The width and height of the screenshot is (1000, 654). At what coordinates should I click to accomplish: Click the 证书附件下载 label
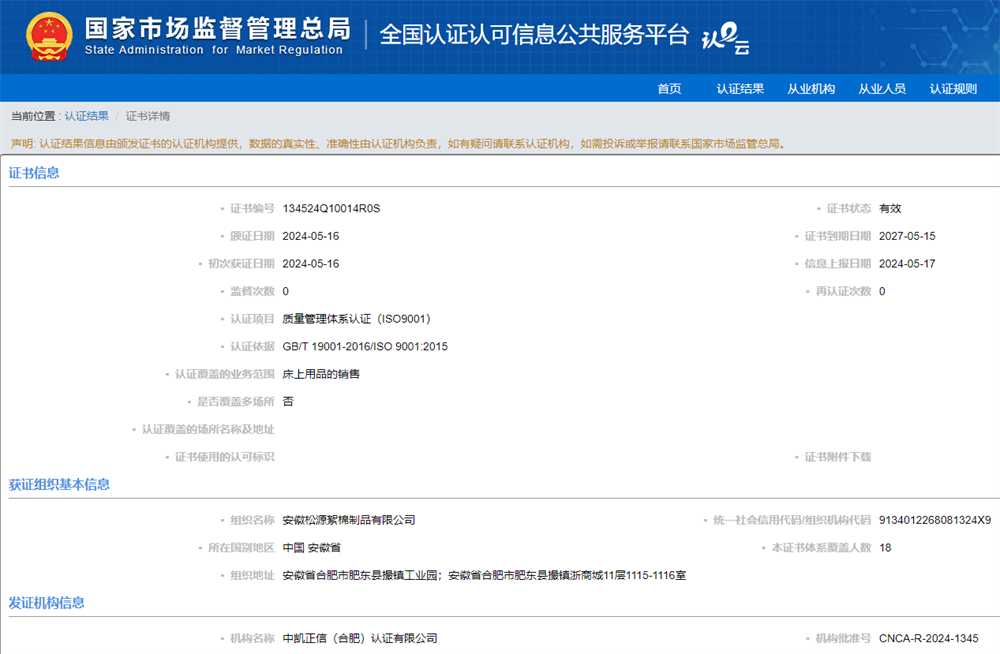point(837,457)
